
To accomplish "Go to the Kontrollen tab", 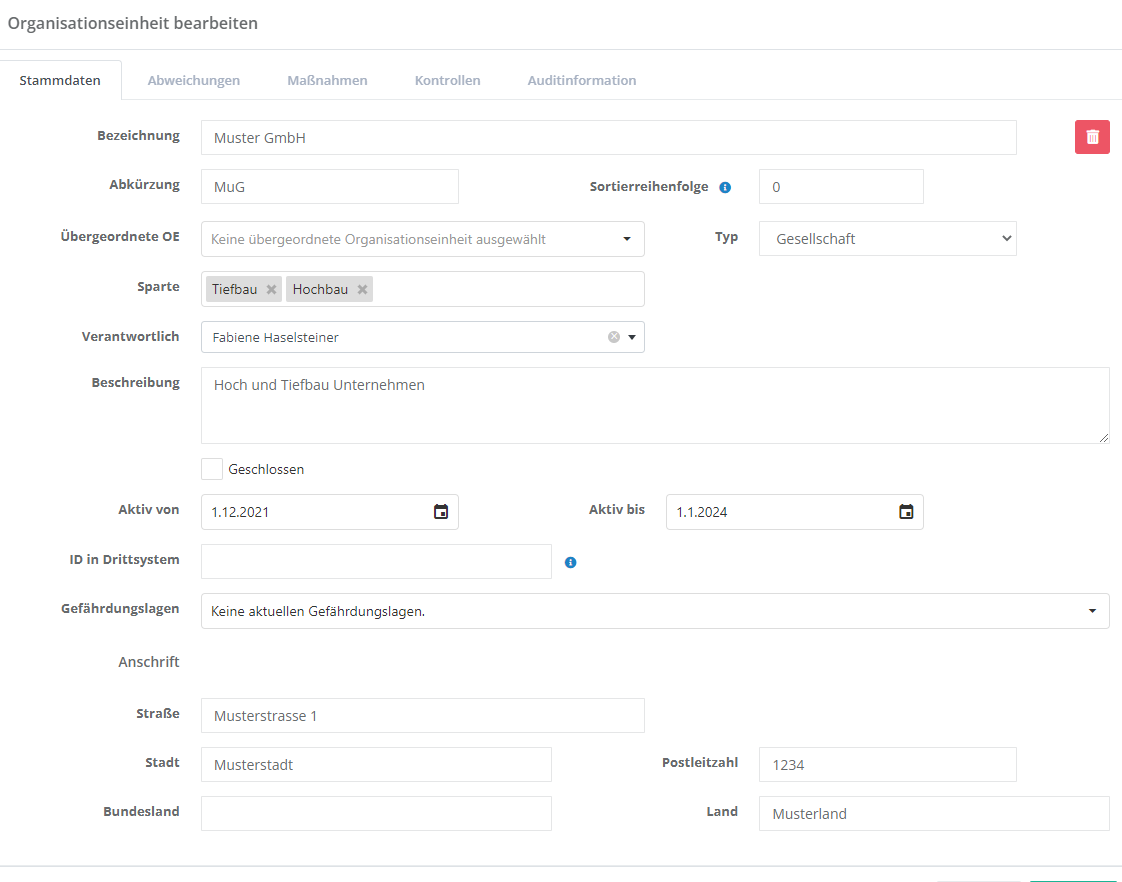I will tap(447, 80).
